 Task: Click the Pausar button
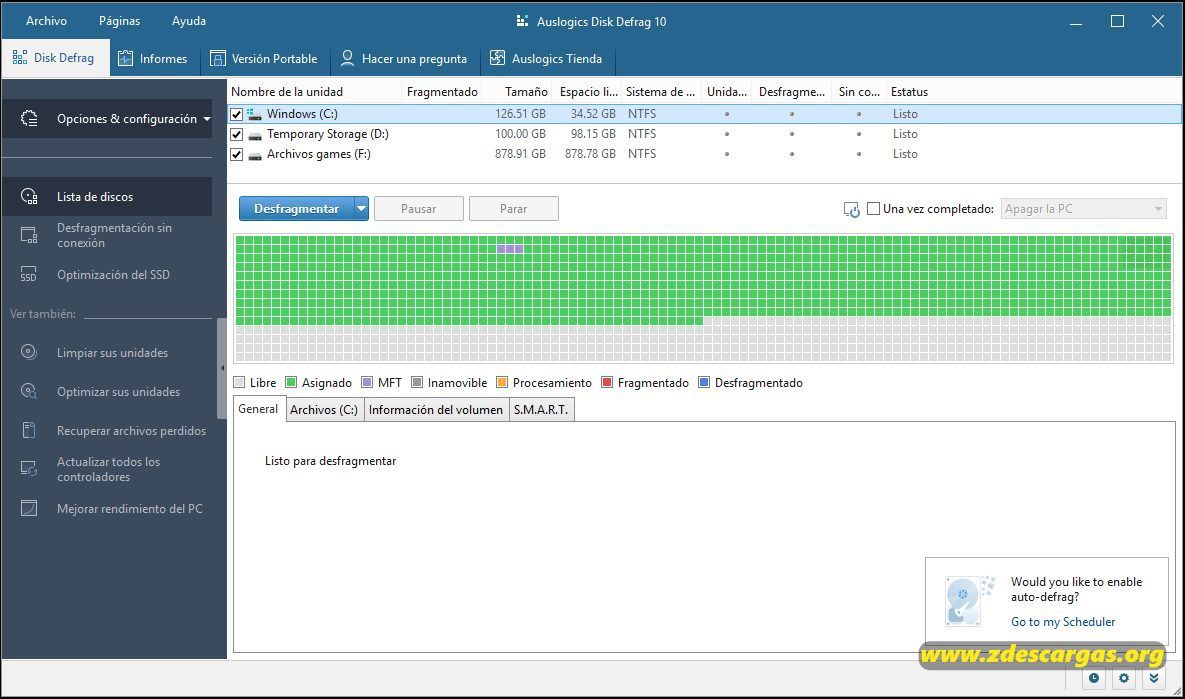(419, 209)
